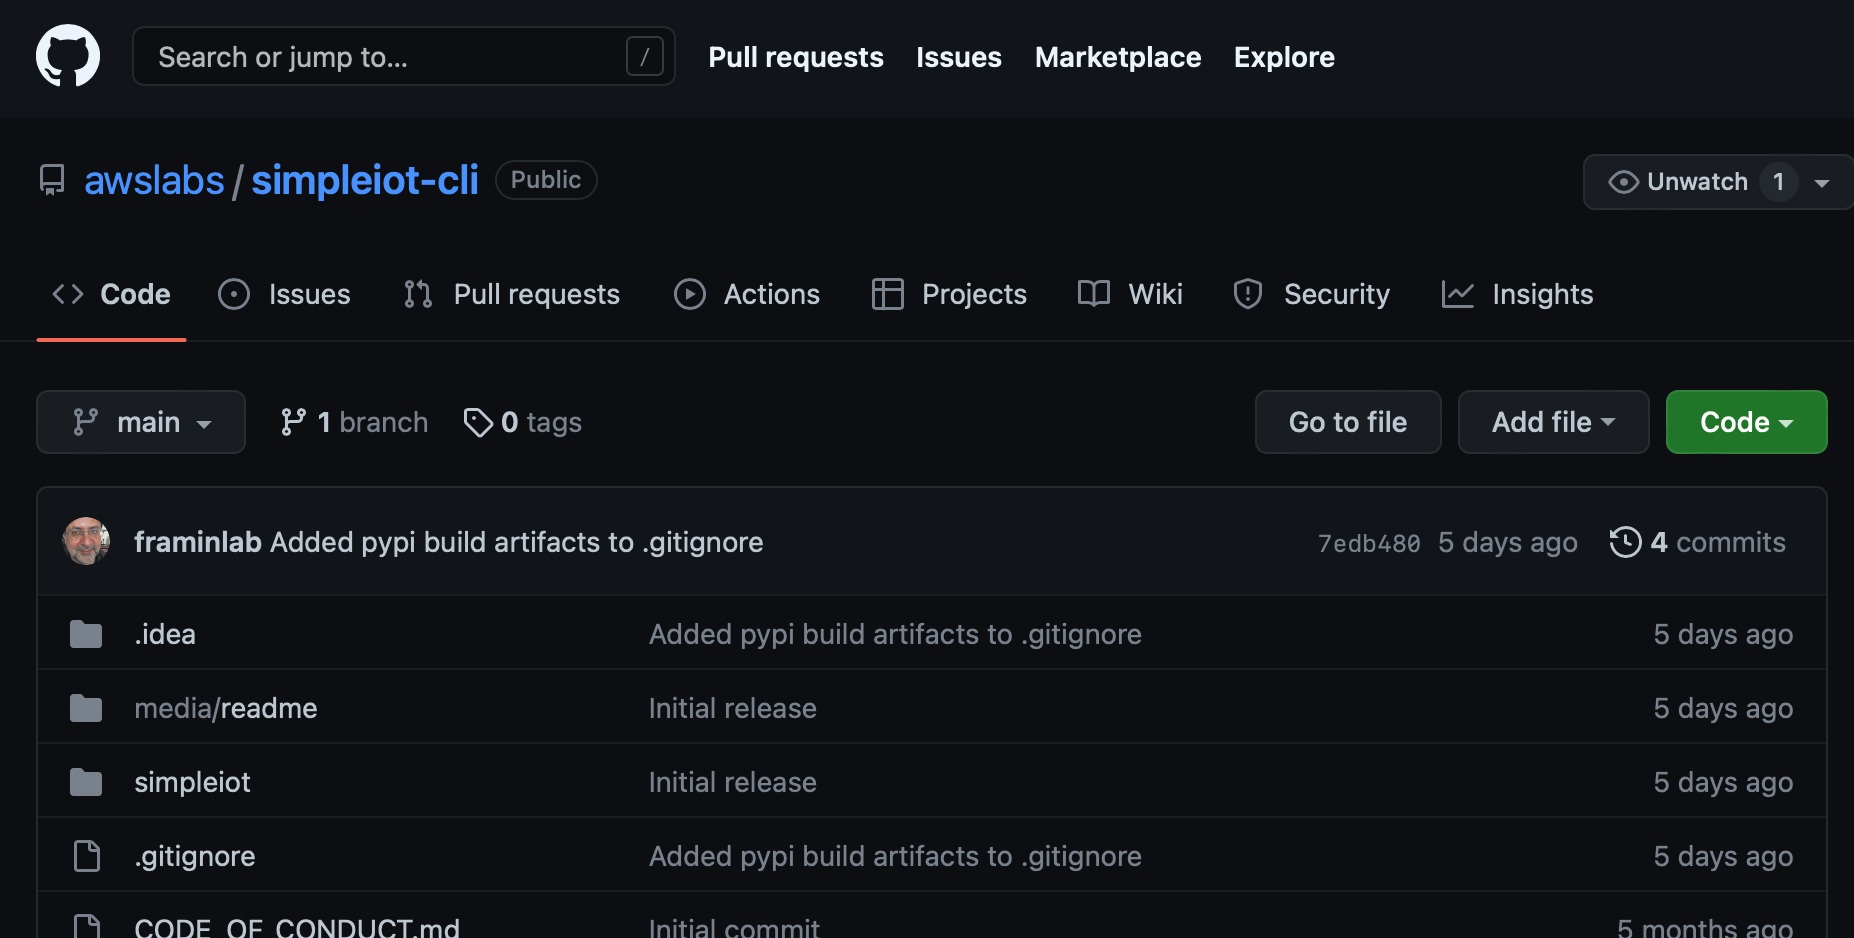The width and height of the screenshot is (1854, 938).
Task: Click the simpleiot folder icon
Action: tap(86, 782)
